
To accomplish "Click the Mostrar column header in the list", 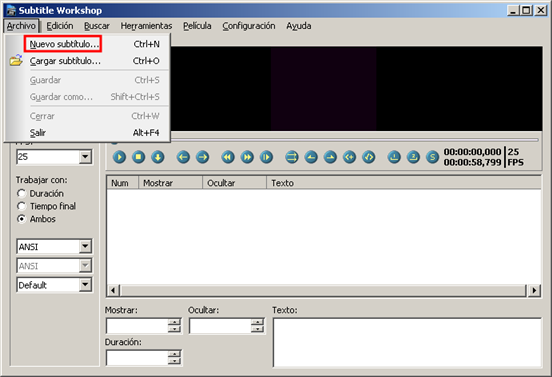I will click(x=171, y=183).
